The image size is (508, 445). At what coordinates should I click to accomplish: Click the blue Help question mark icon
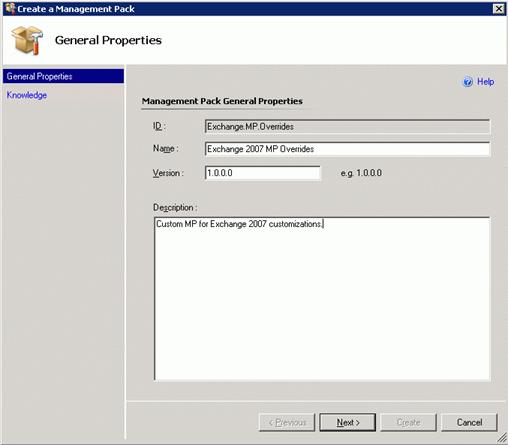pos(468,82)
